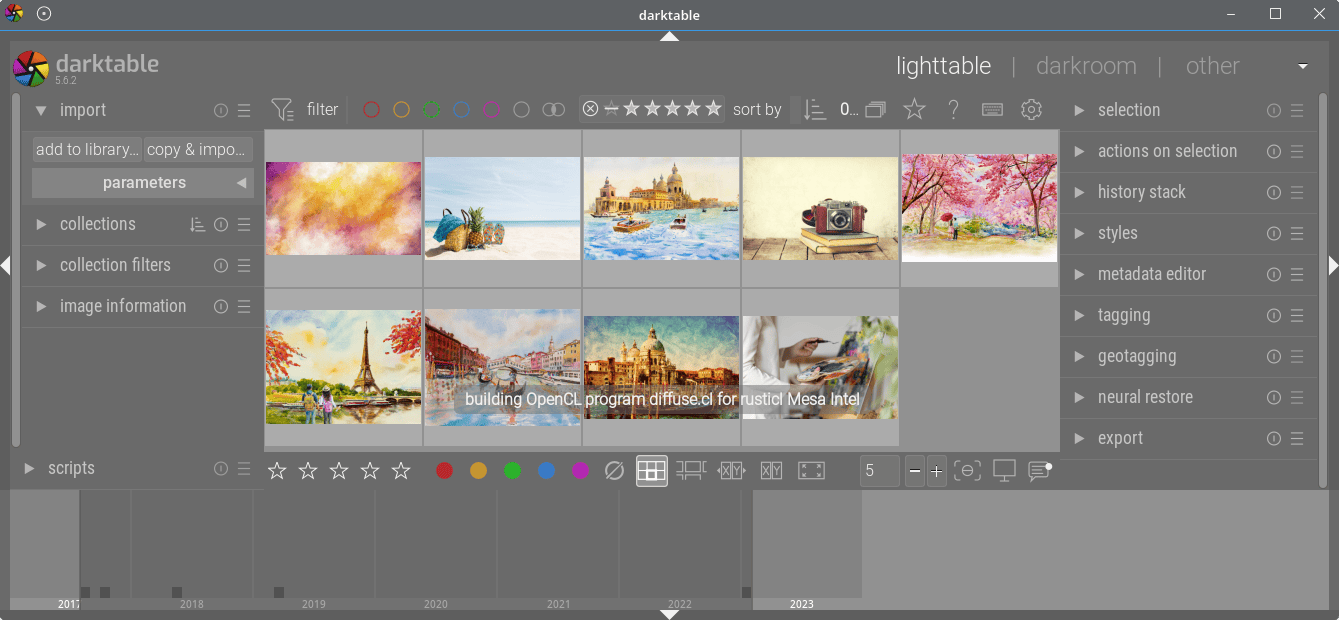The height and width of the screenshot is (620, 1339).
Task: Open the filter options icon
Action: pos(283,110)
